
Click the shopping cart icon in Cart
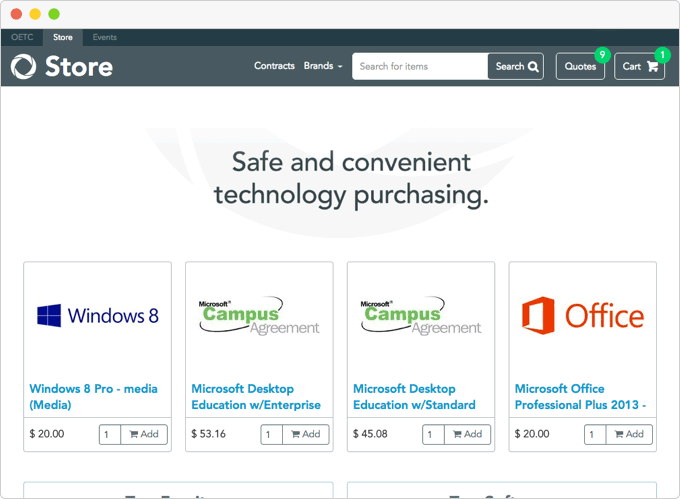tap(652, 66)
